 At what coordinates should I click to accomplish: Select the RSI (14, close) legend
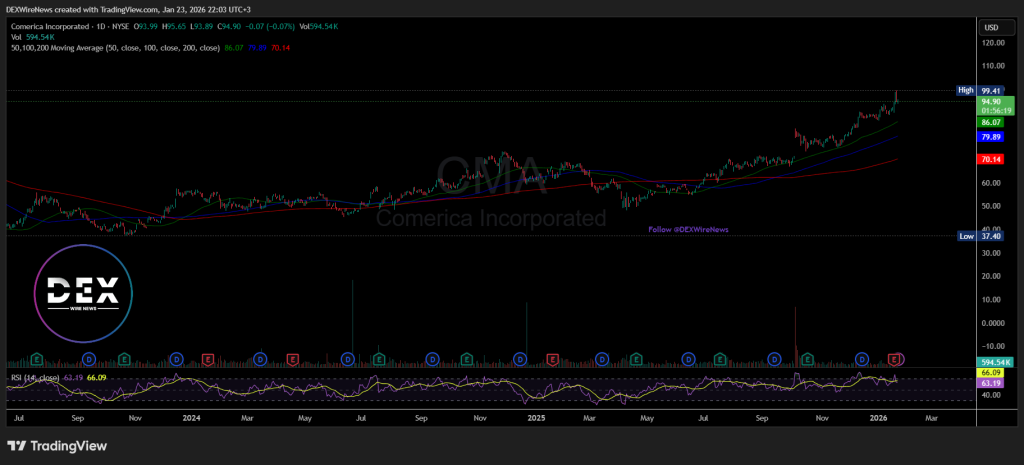pos(35,377)
